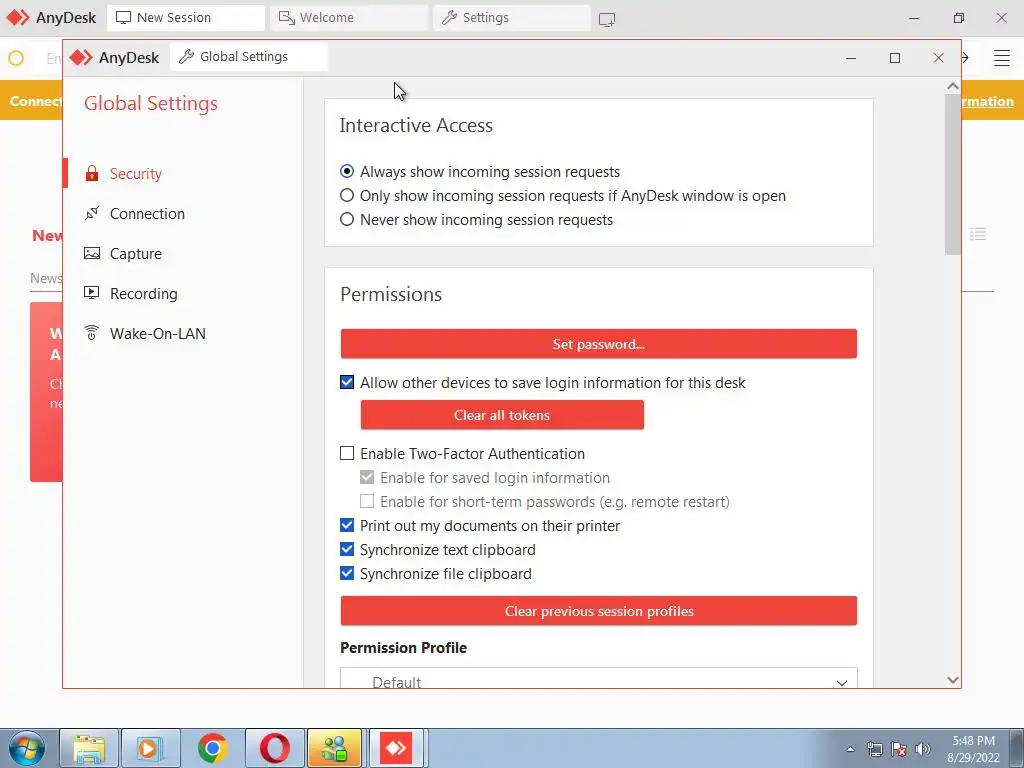Click the Wake-On-LAN wireless icon in sidebar

[91, 333]
